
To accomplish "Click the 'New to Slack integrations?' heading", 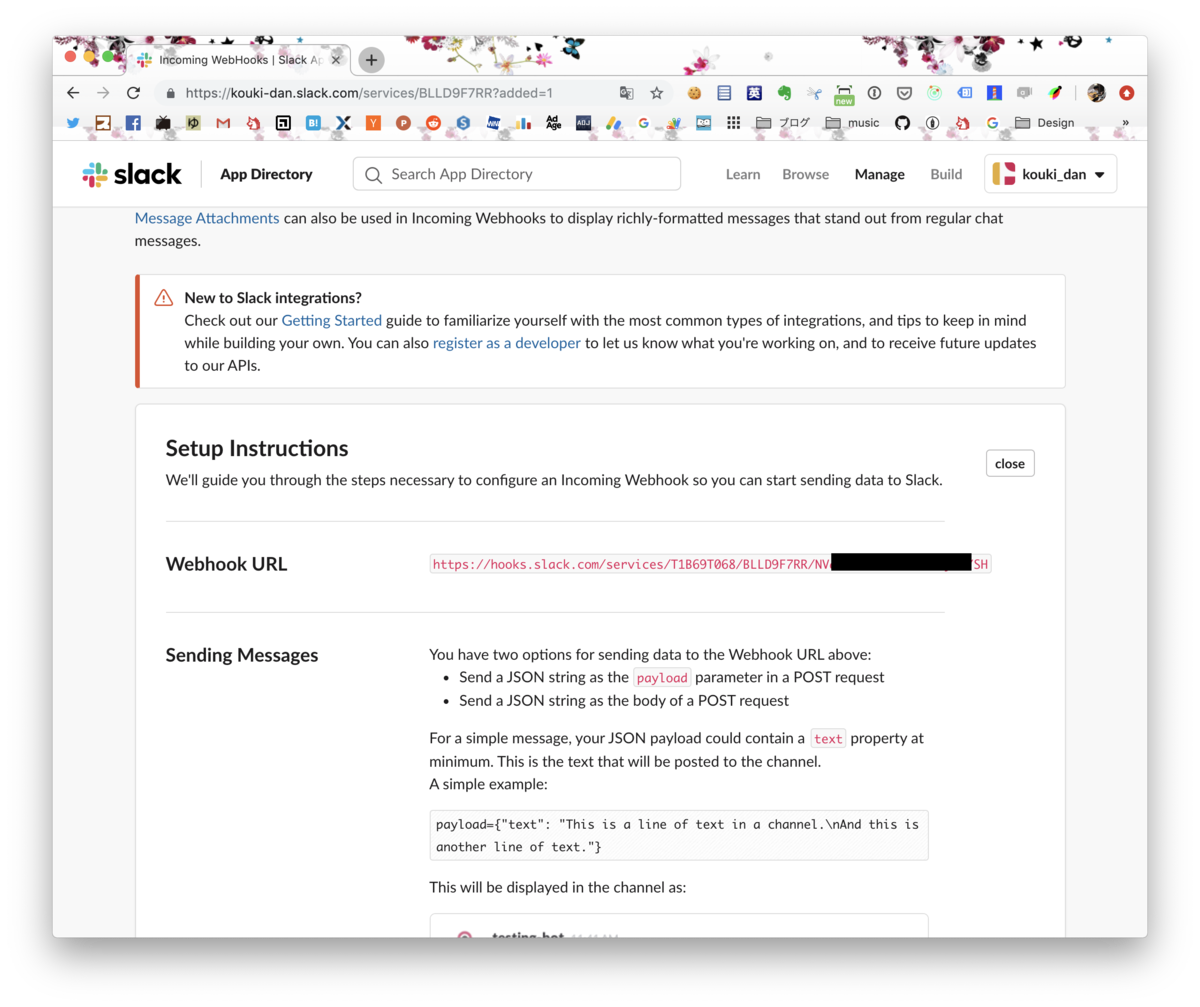I will pos(273,298).
